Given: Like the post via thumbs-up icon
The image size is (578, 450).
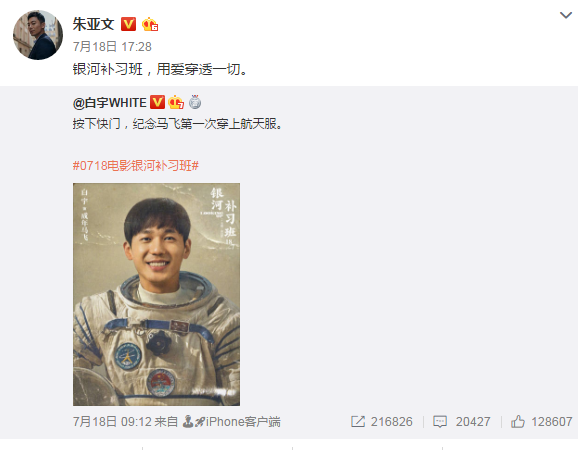Looking at the screenshot, I should (518, 421).
